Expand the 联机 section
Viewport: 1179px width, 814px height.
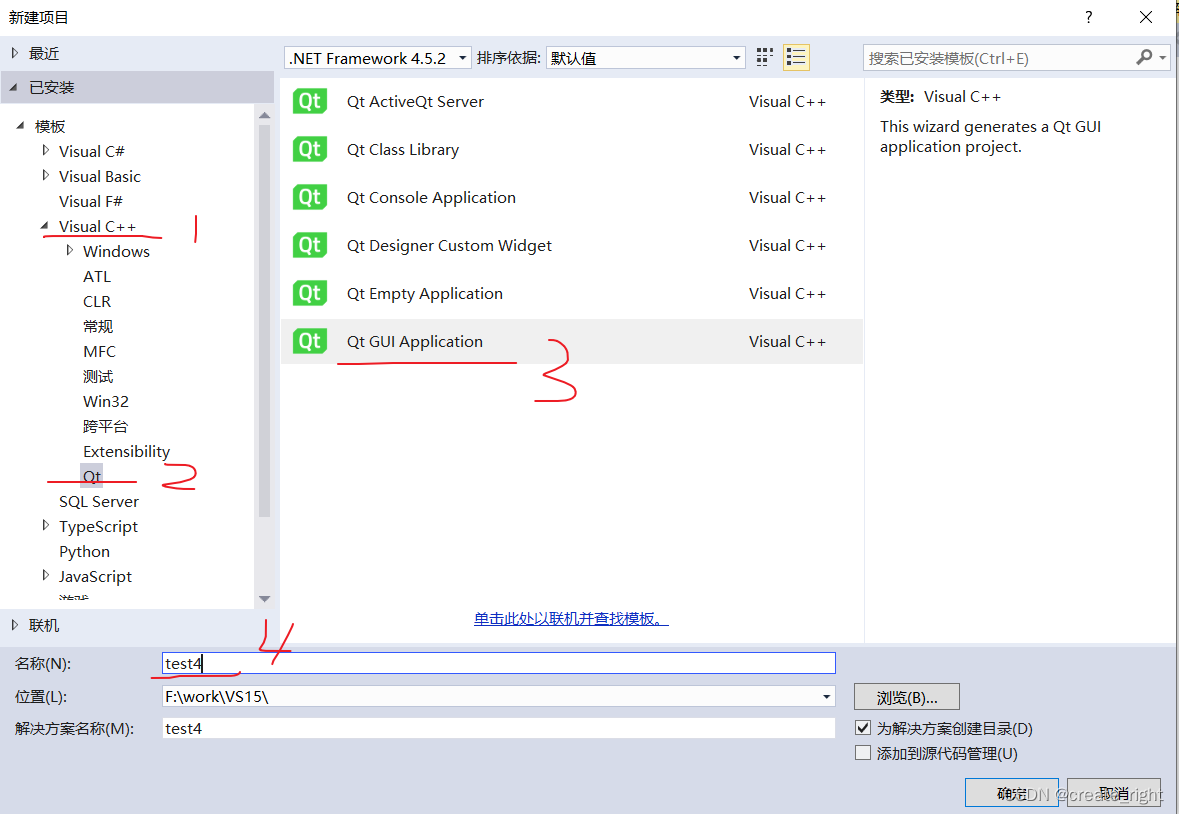15,625
